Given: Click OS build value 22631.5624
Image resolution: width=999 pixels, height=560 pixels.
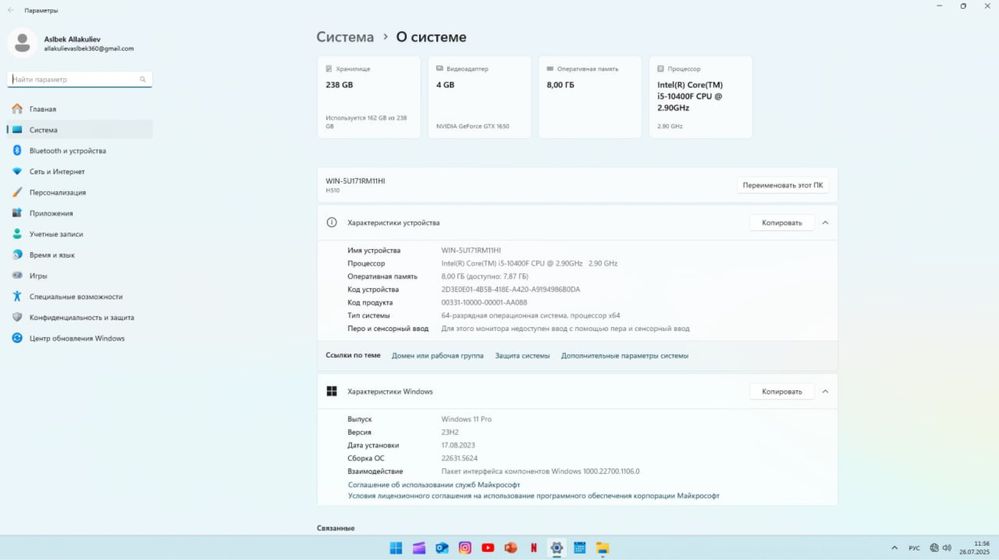Looking at the screenshot, I should coord(459,459).
